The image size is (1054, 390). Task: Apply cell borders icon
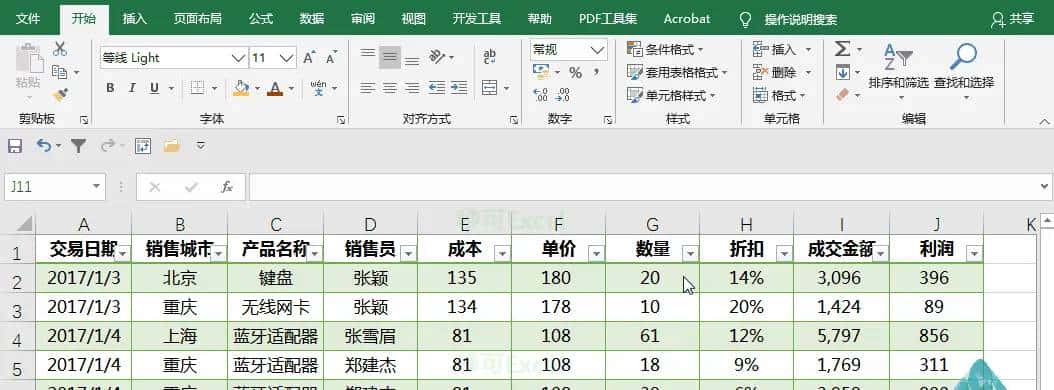pyautogui.click(x=197, y=88)
